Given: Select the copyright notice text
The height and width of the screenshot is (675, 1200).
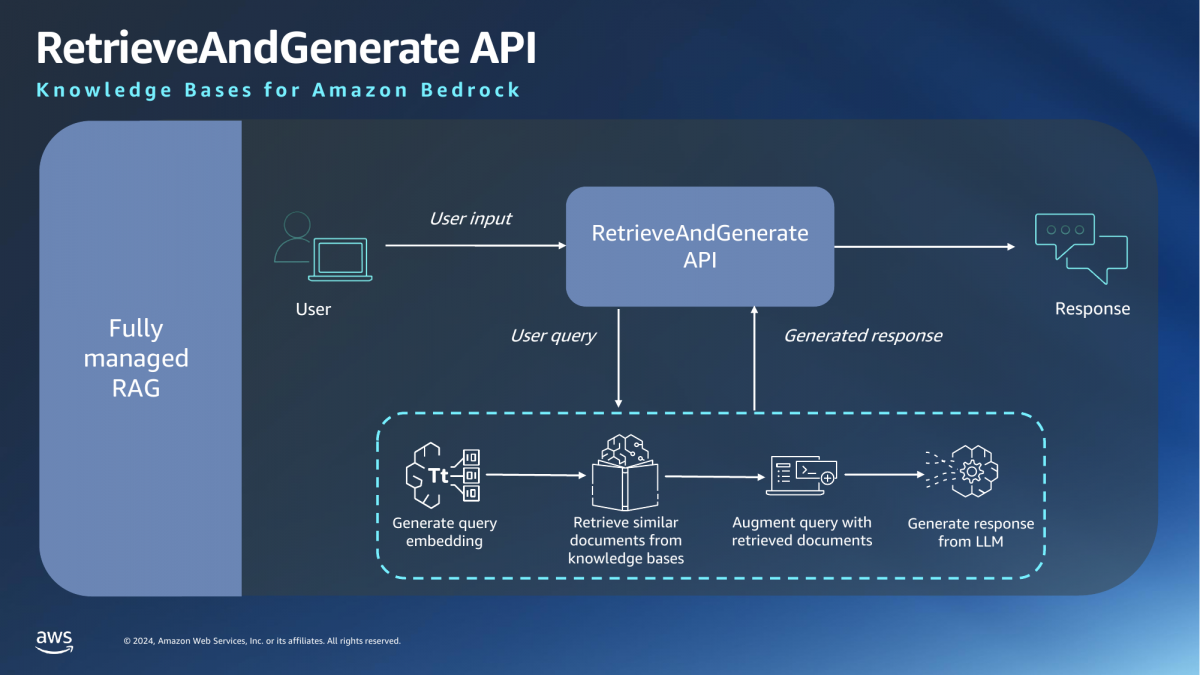Looking at the screenshot, I should pos(261,640).
